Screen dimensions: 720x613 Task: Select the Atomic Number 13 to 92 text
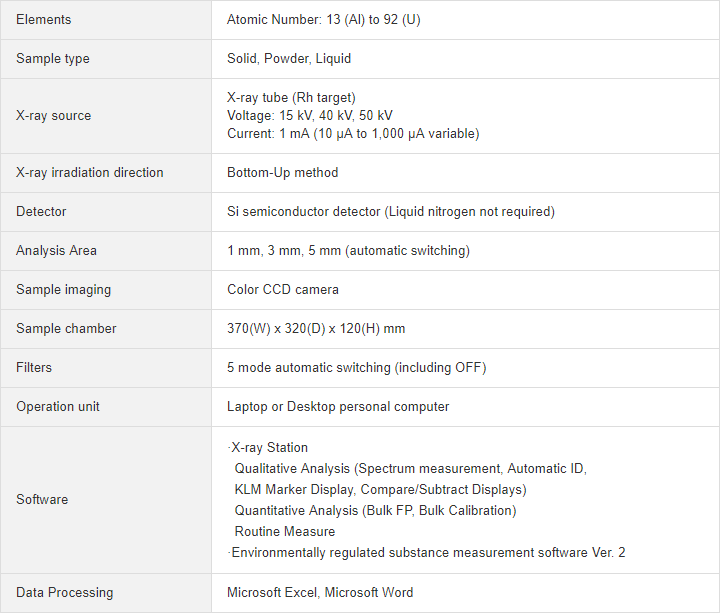324,20
